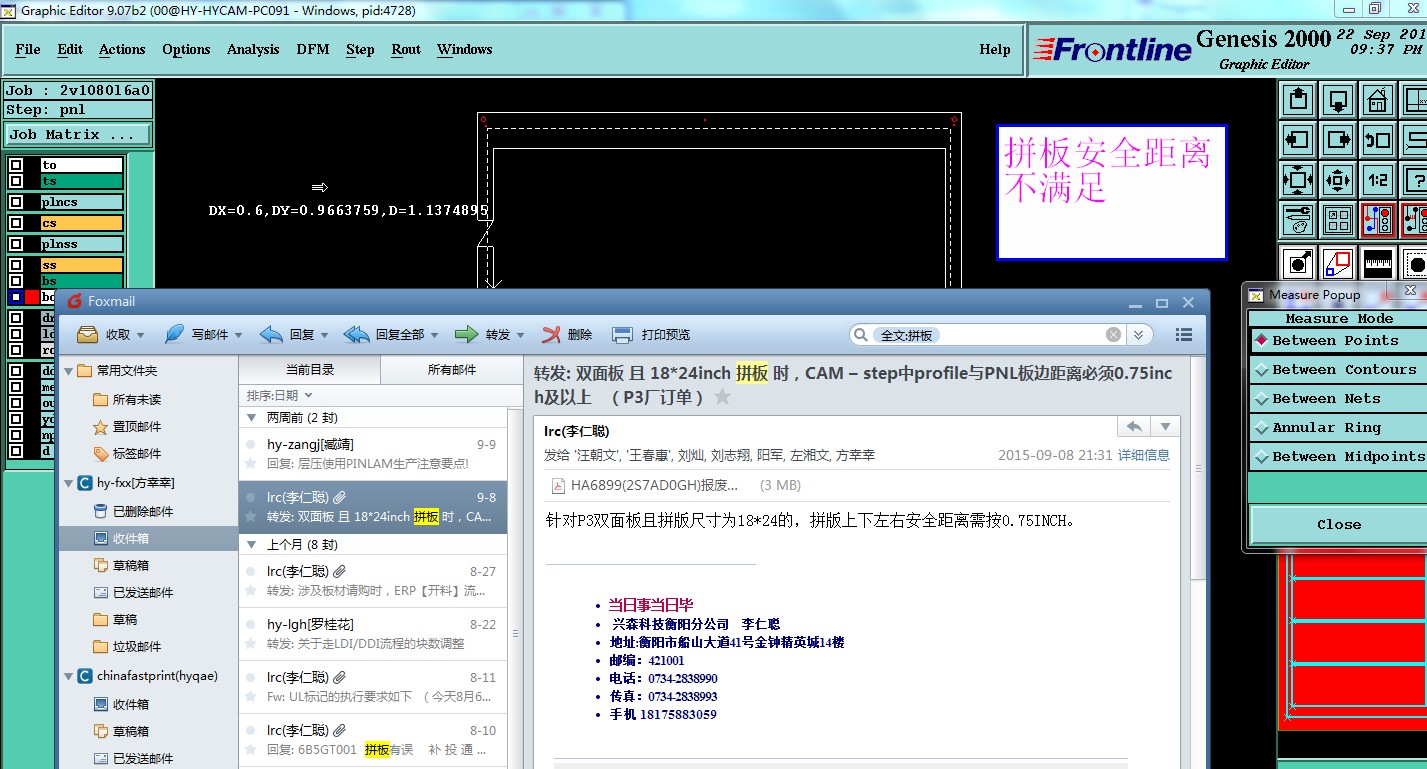Image resolution: width=1427 pixels, height=769 pixels.
Task: Open the Actions menu
Action: (x=122, y=49)
